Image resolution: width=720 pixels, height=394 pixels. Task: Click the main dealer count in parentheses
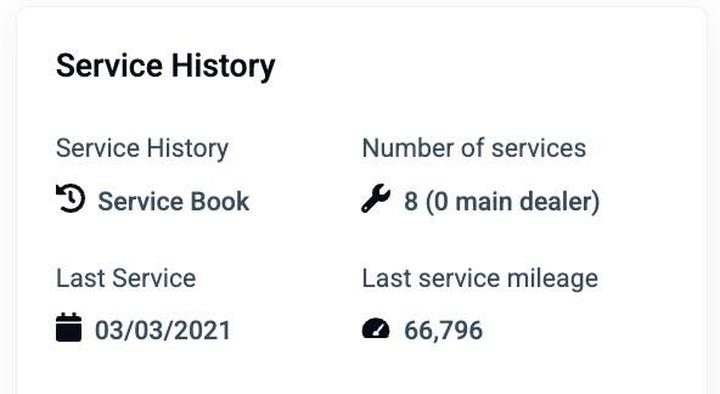click(512, 202)
